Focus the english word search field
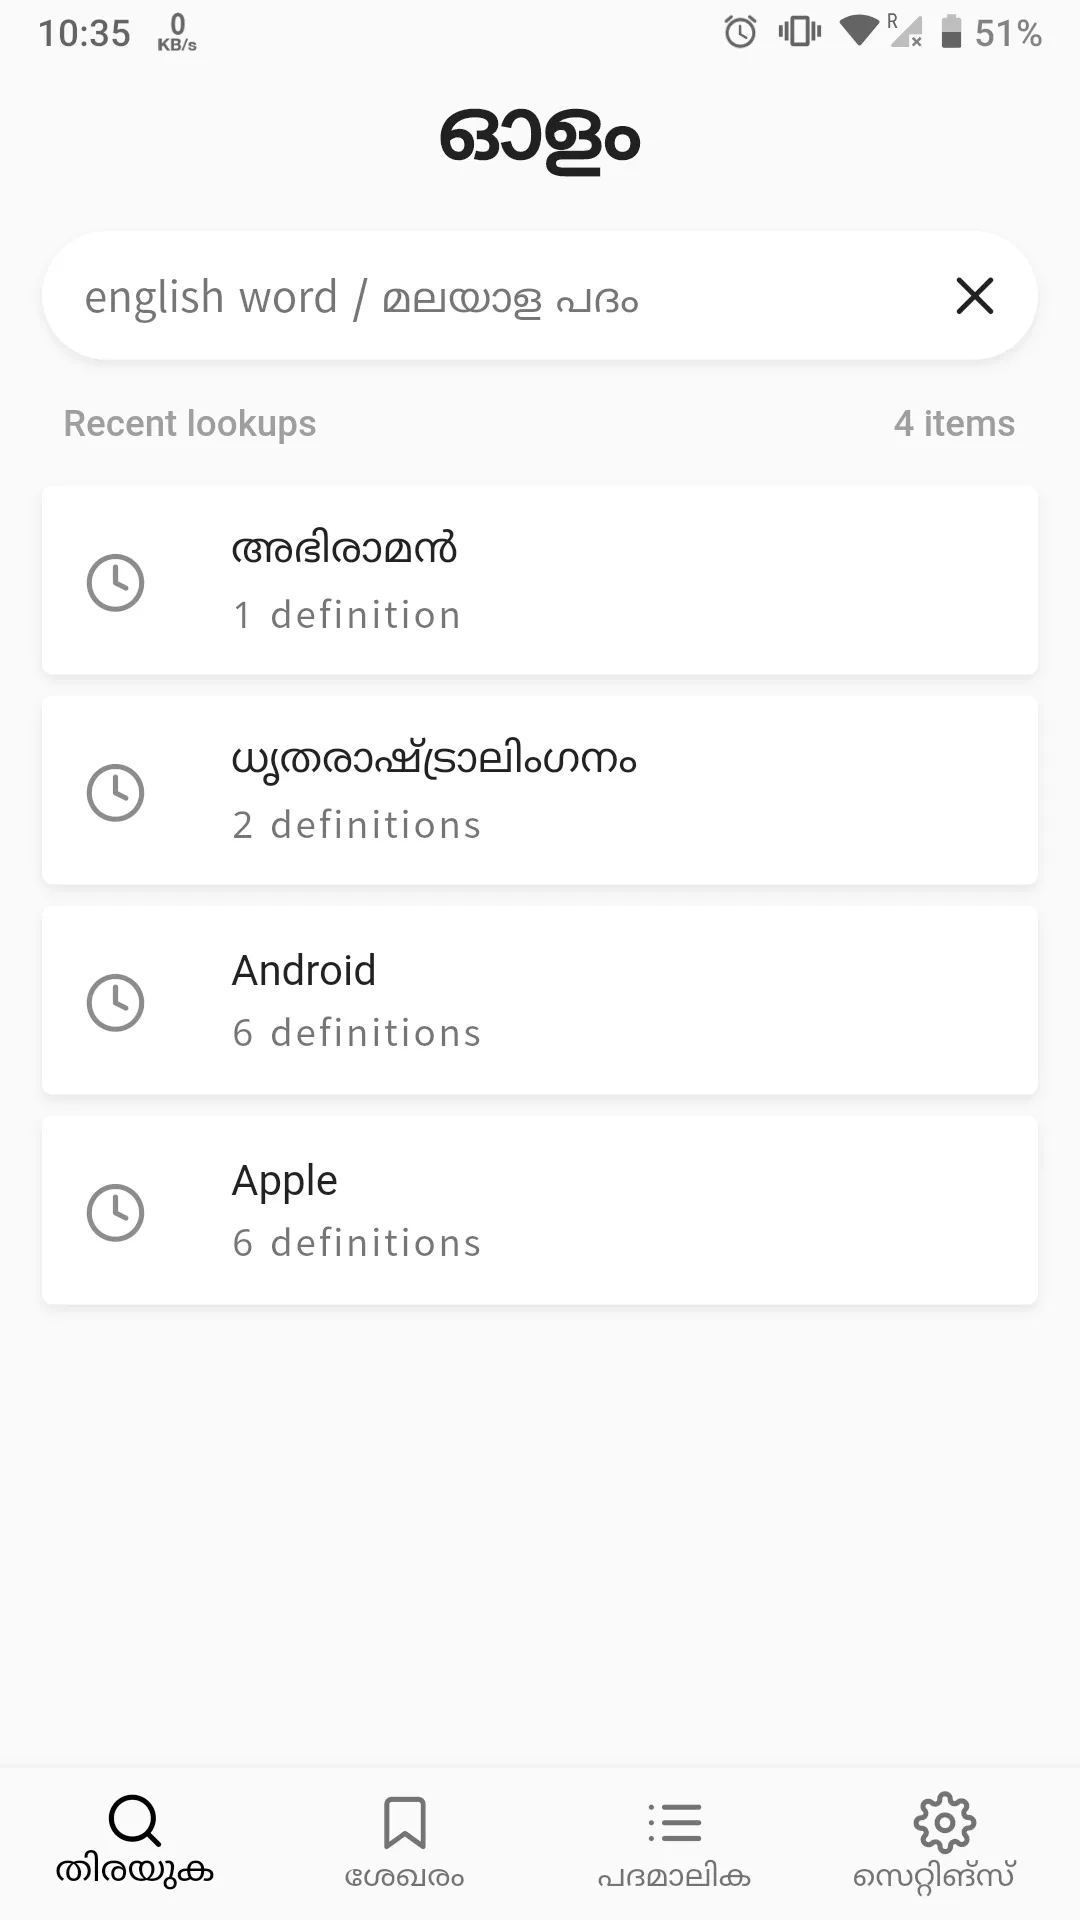This screenshot has height=1920, width=1080. 480,297
